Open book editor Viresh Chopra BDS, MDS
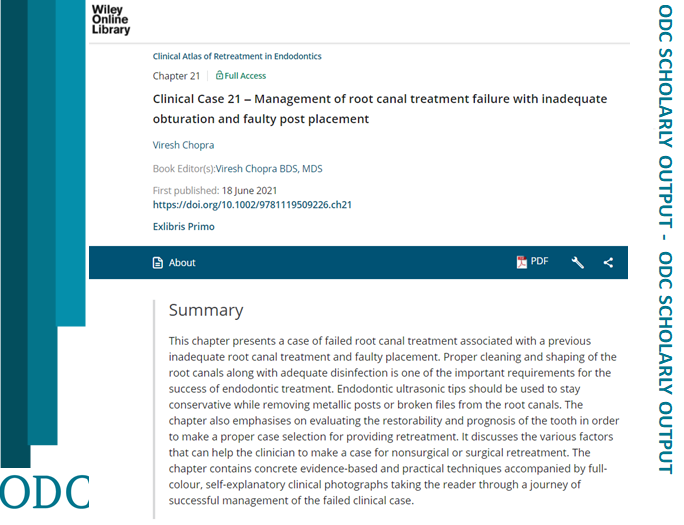 [x=269, y=169]
